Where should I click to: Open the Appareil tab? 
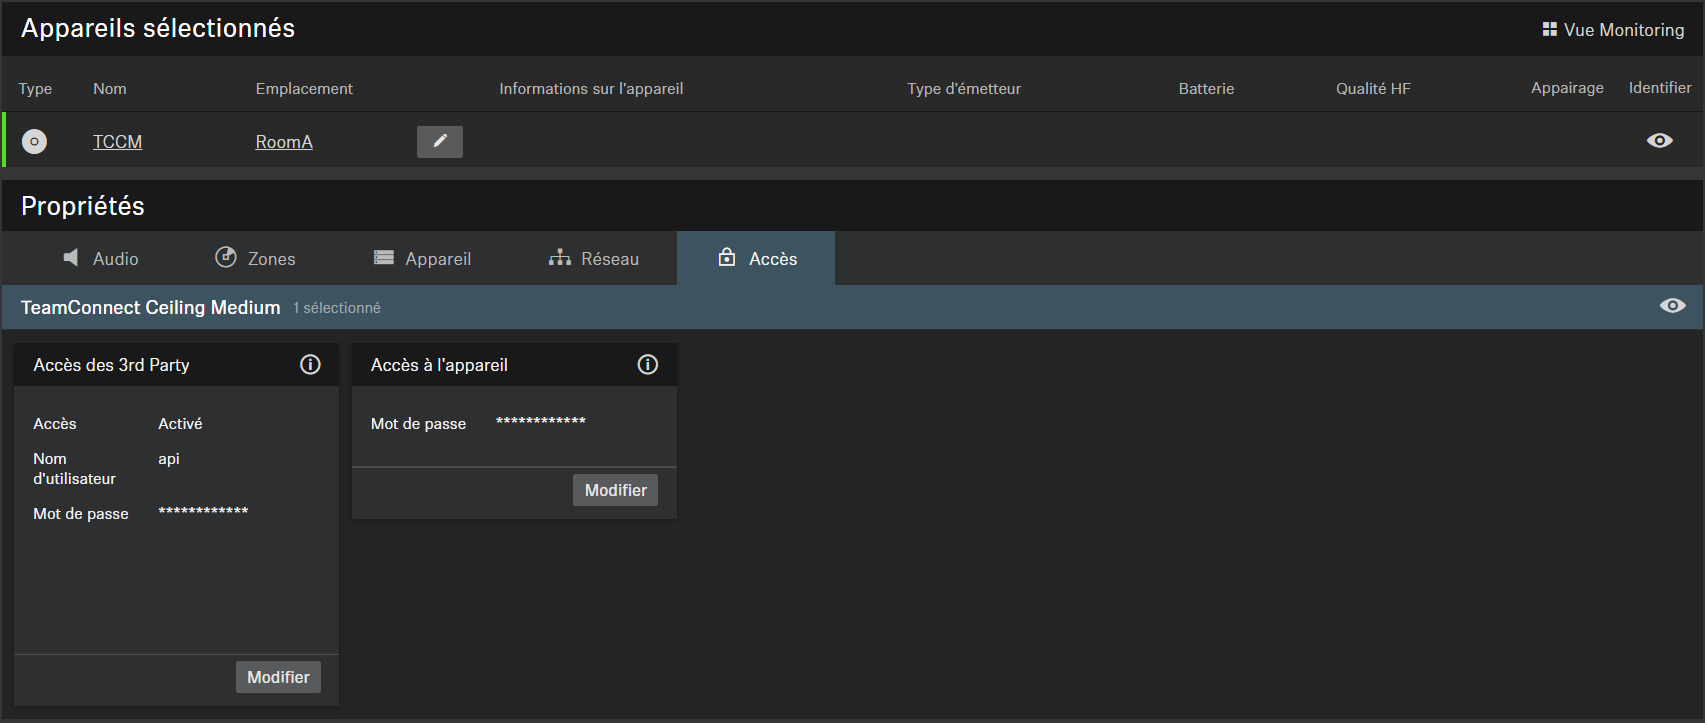click(422, 258)
